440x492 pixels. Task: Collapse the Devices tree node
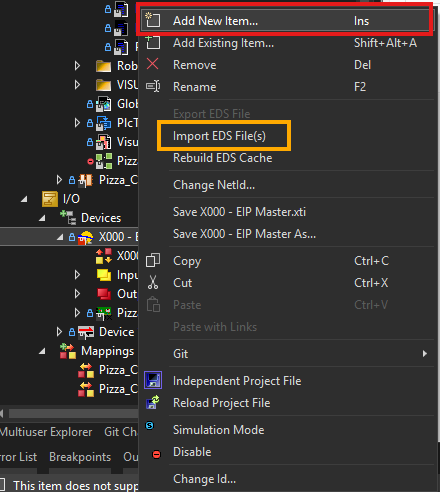[42, 218]
